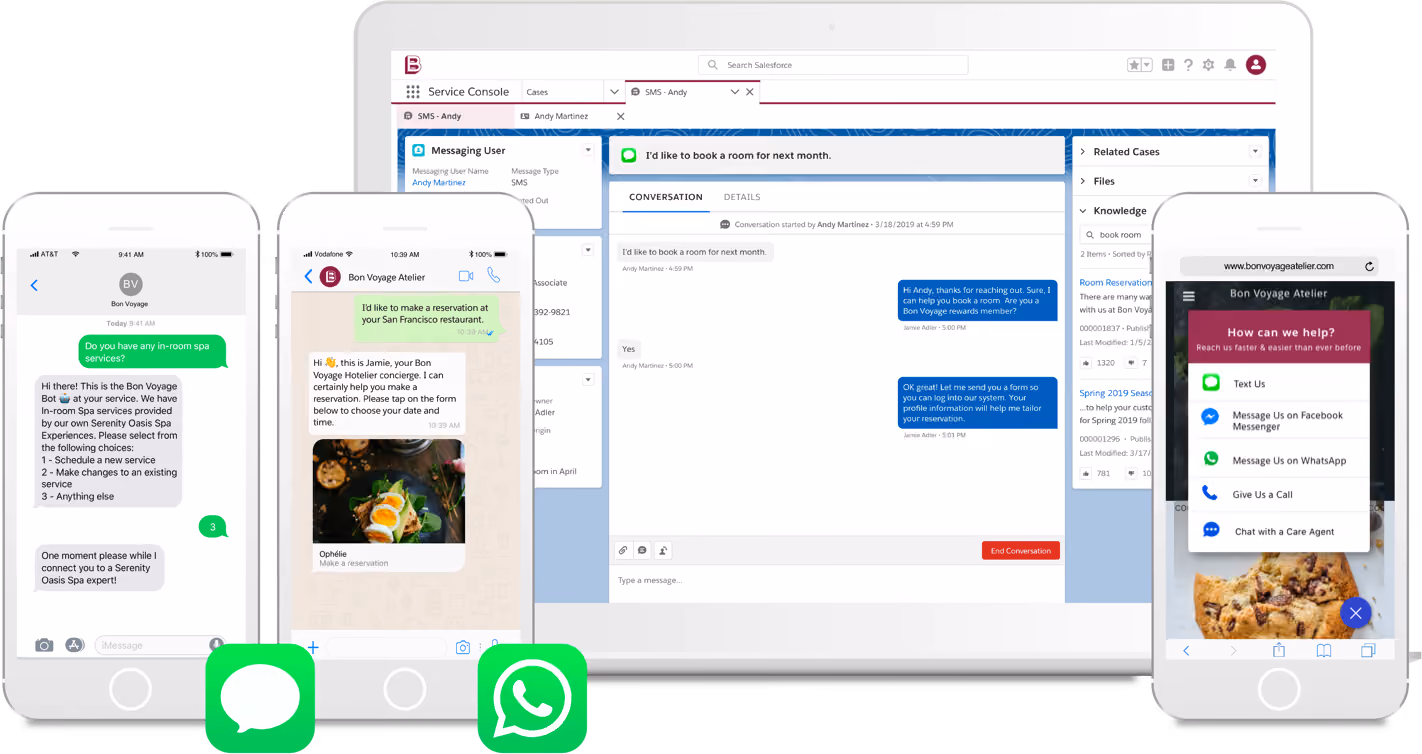This screenshot has height=754, width=1422.
Task: Open the Room Reservation knowledge article
Action: coord(1116,283)
